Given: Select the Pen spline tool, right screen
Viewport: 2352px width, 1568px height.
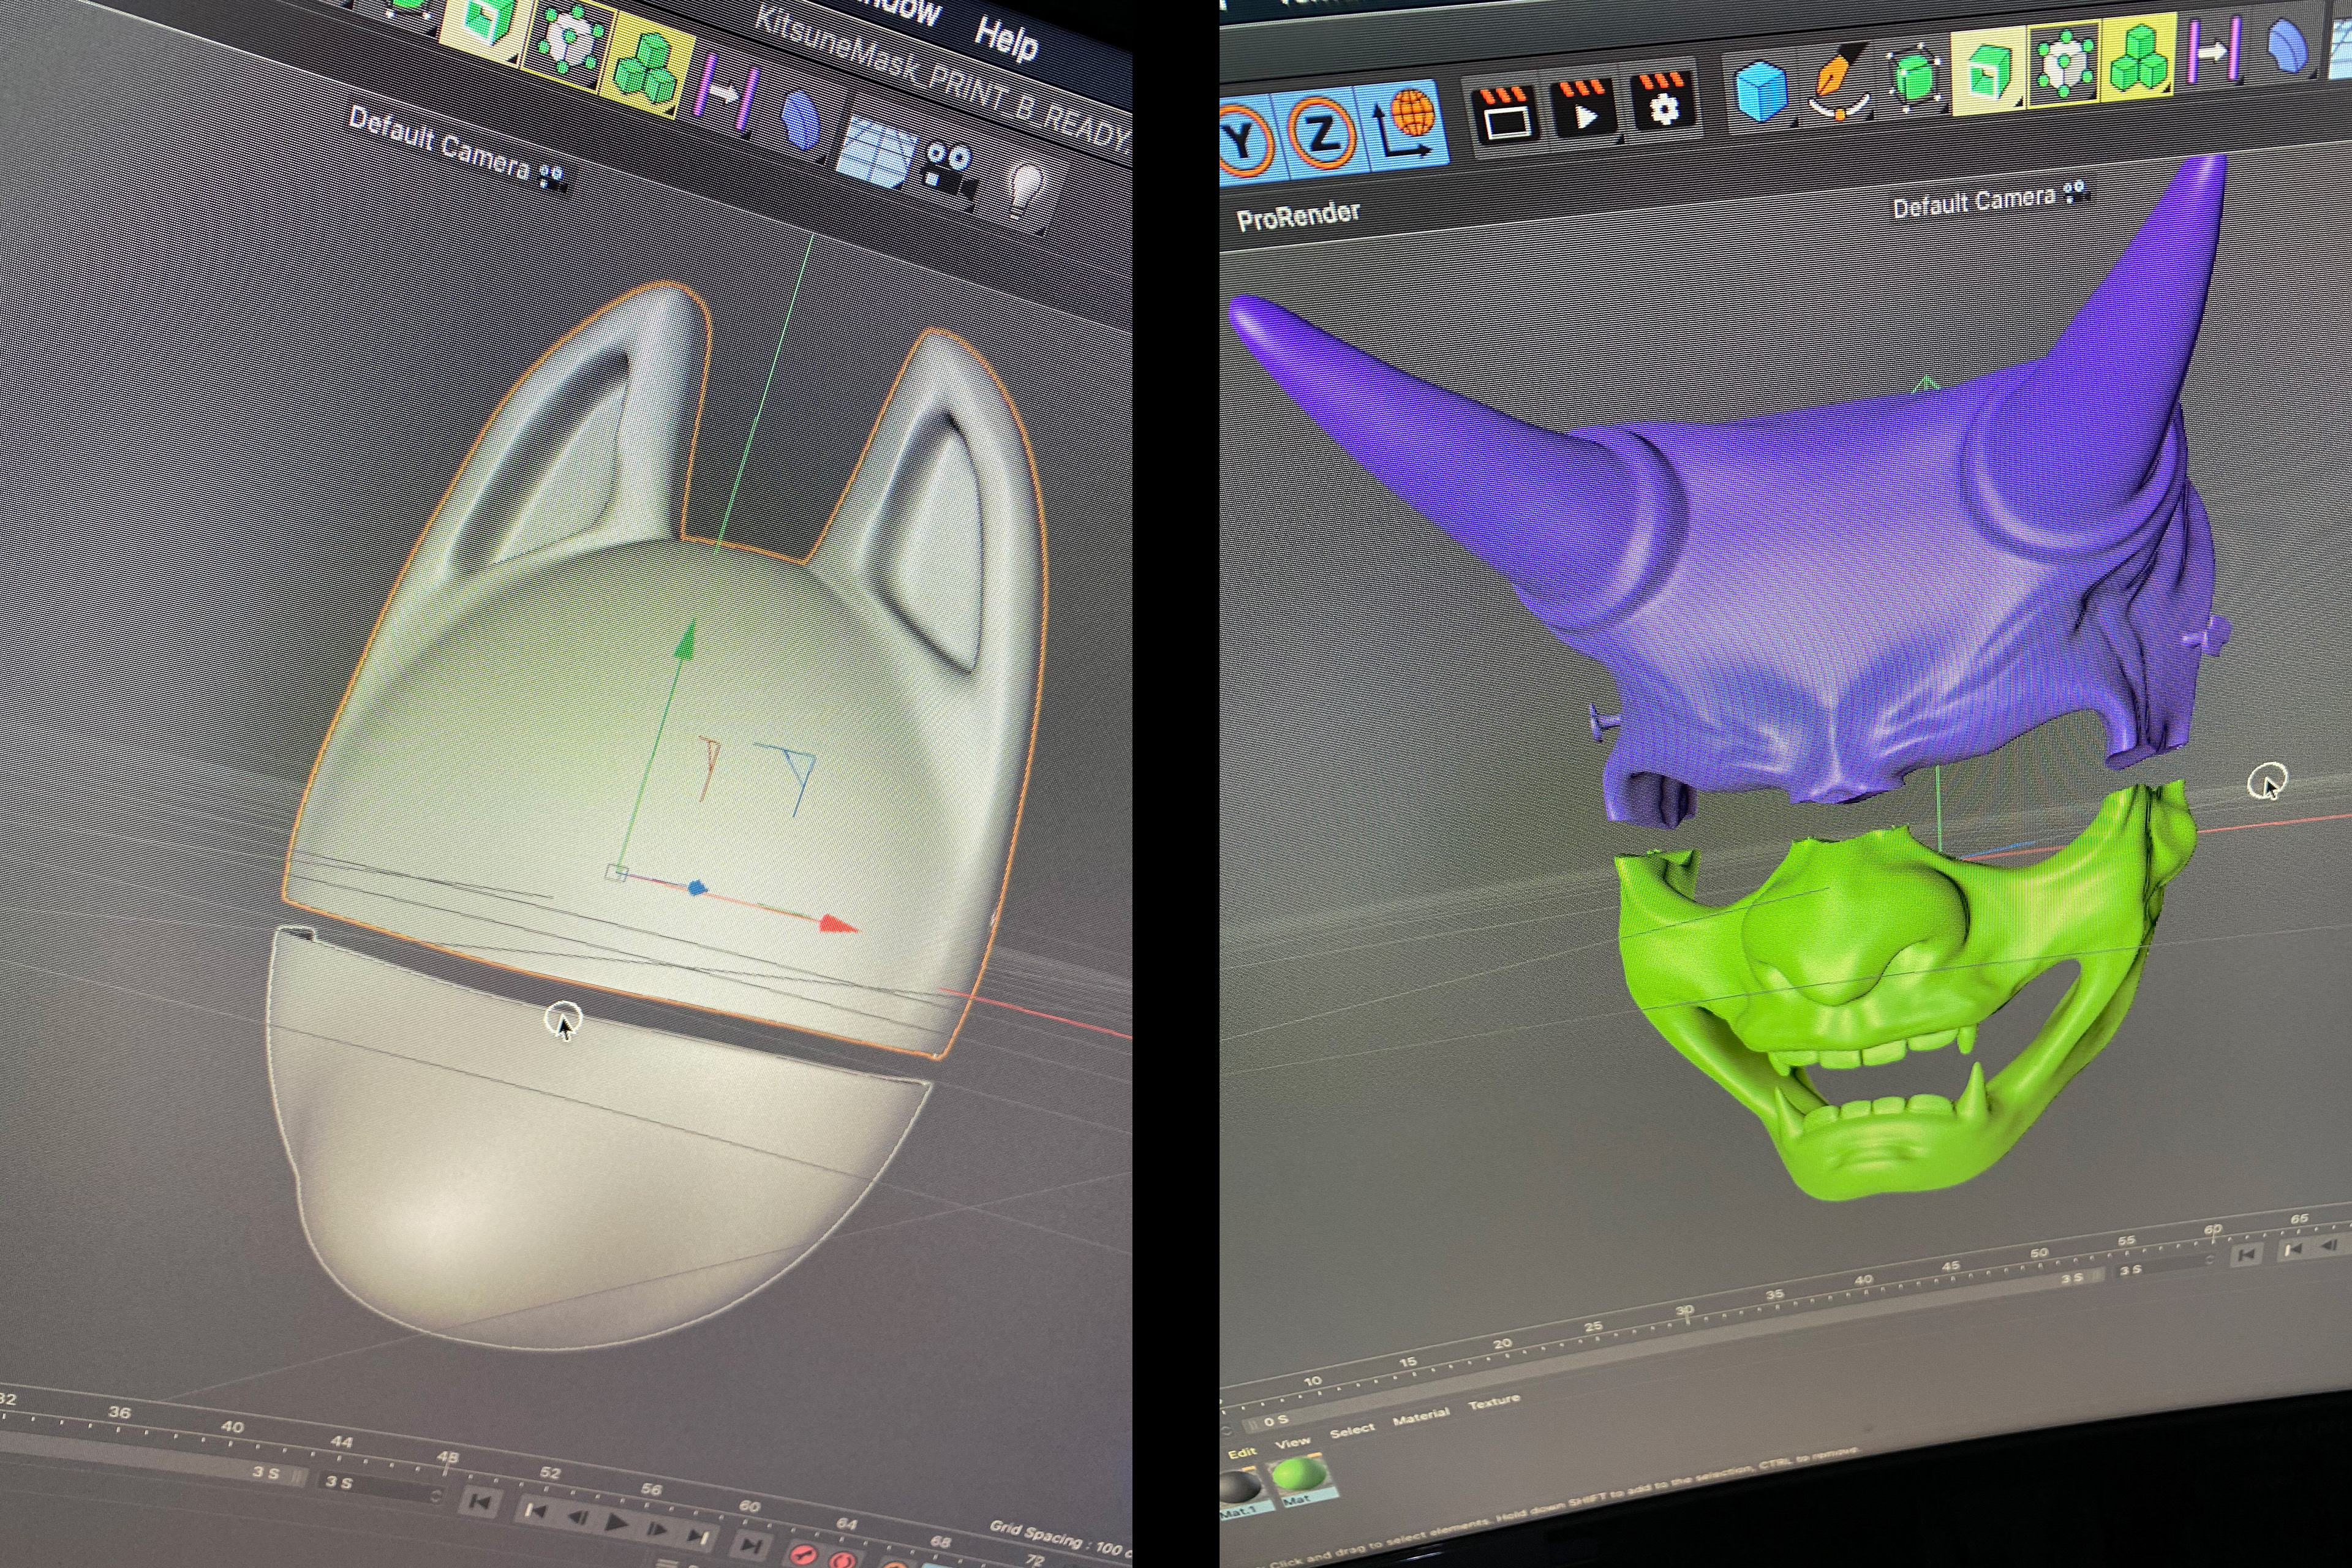Looking at the screenshot, I should coord(1839,82).
